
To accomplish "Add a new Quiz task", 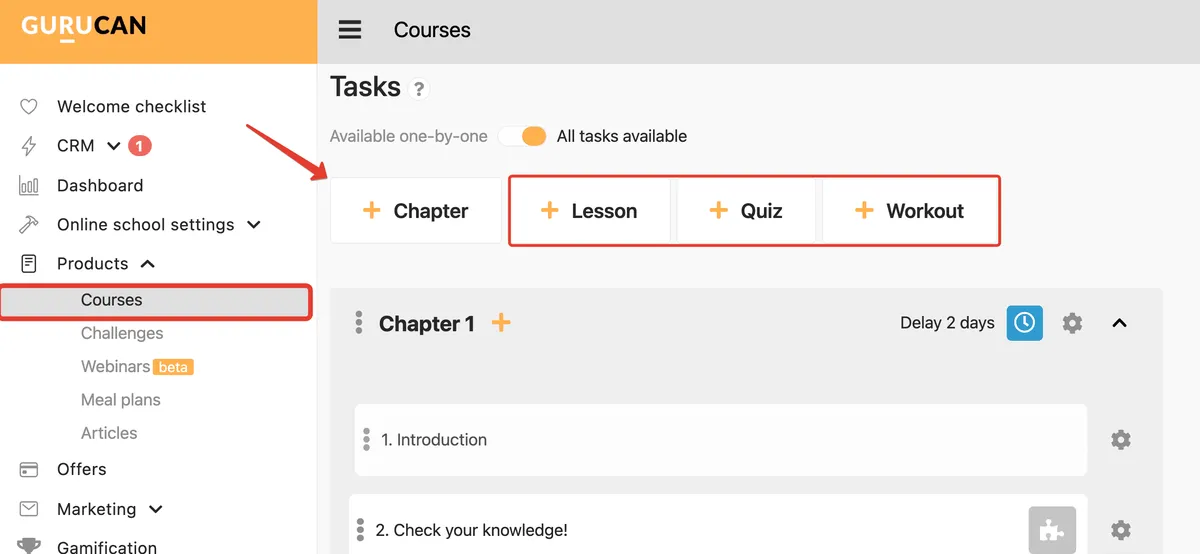I will (746, 211).
